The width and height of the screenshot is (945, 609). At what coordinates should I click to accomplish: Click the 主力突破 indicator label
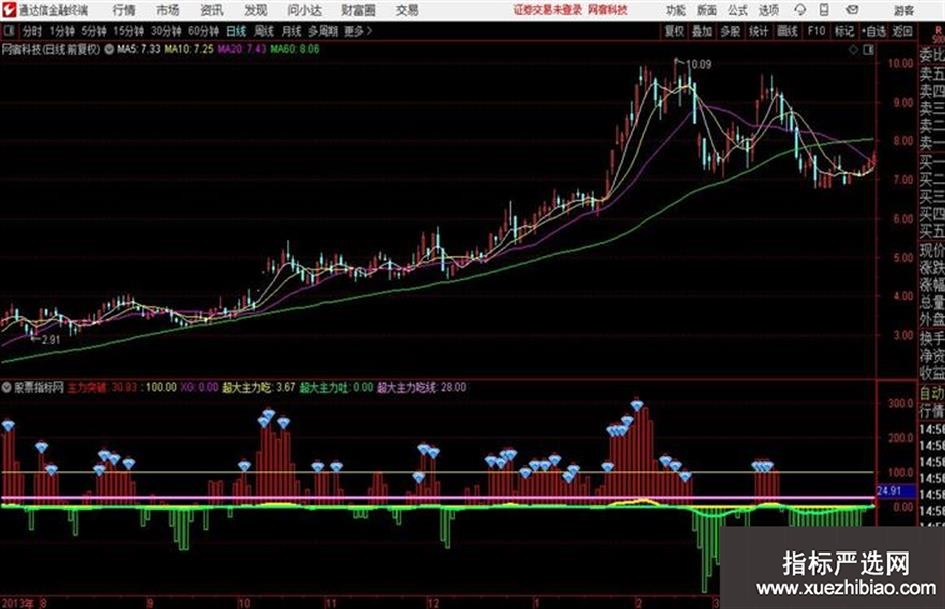(x=86, y=388)
